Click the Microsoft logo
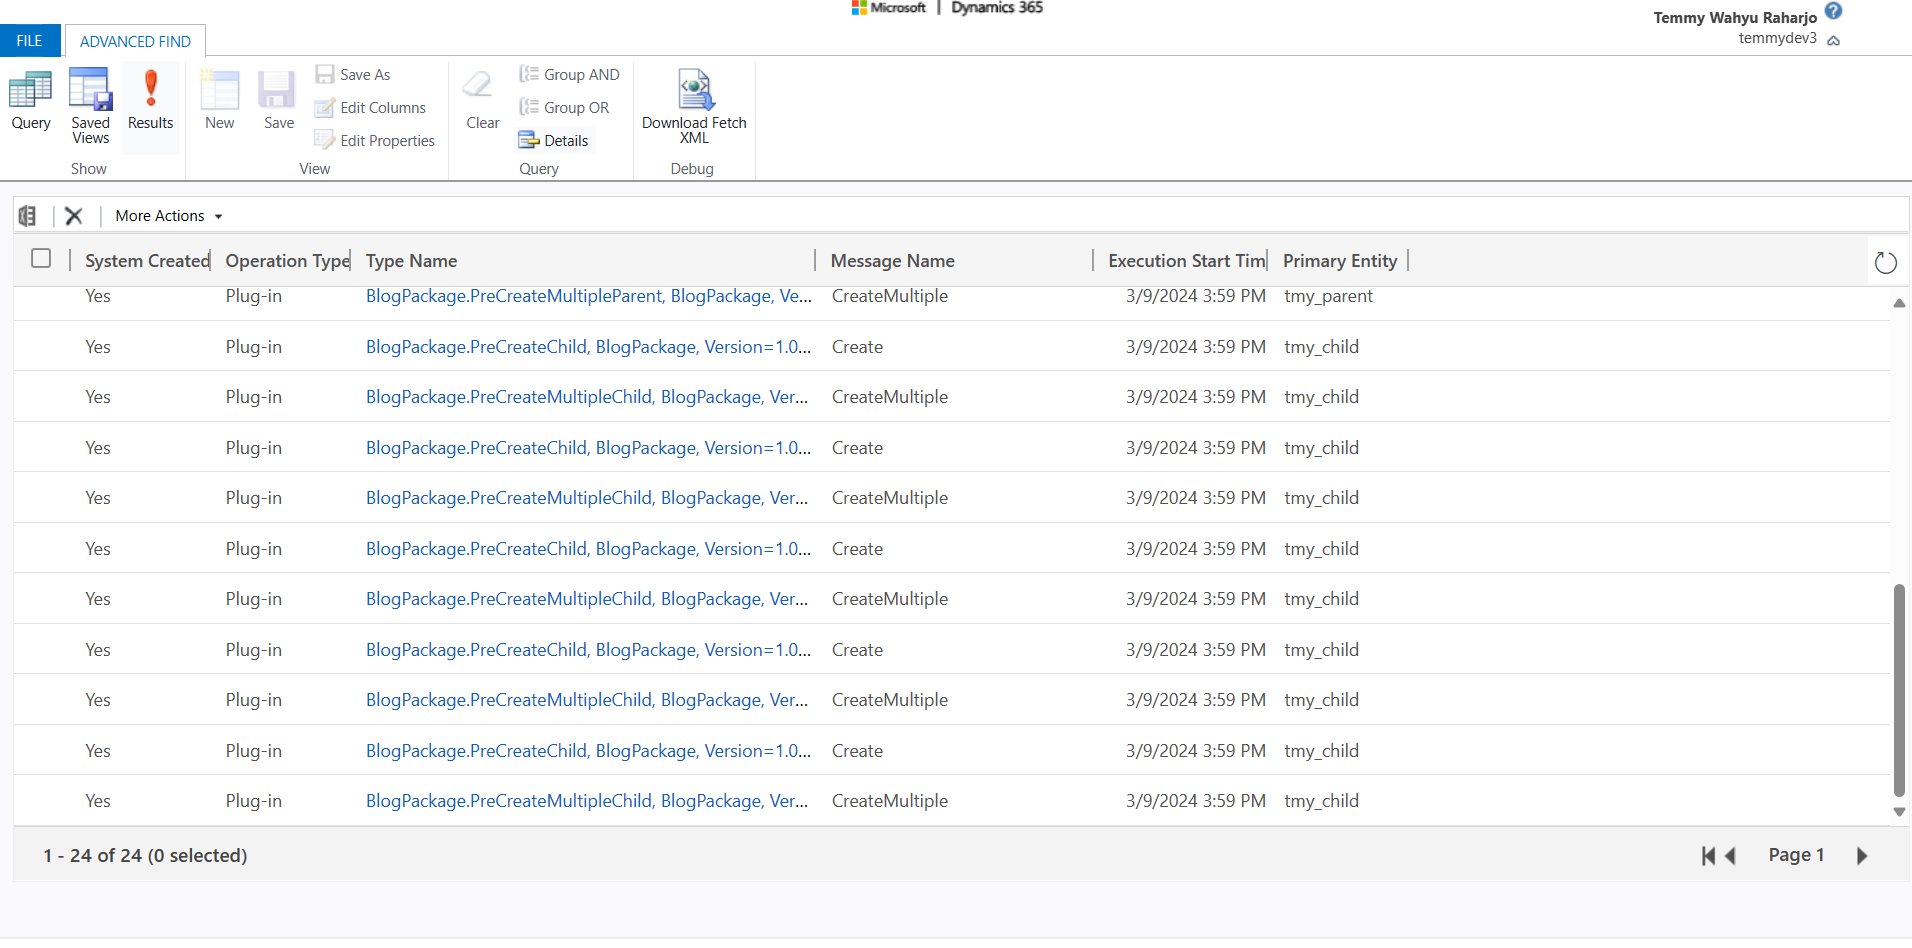The image size is (1912, 948). [x=888, y=8]
